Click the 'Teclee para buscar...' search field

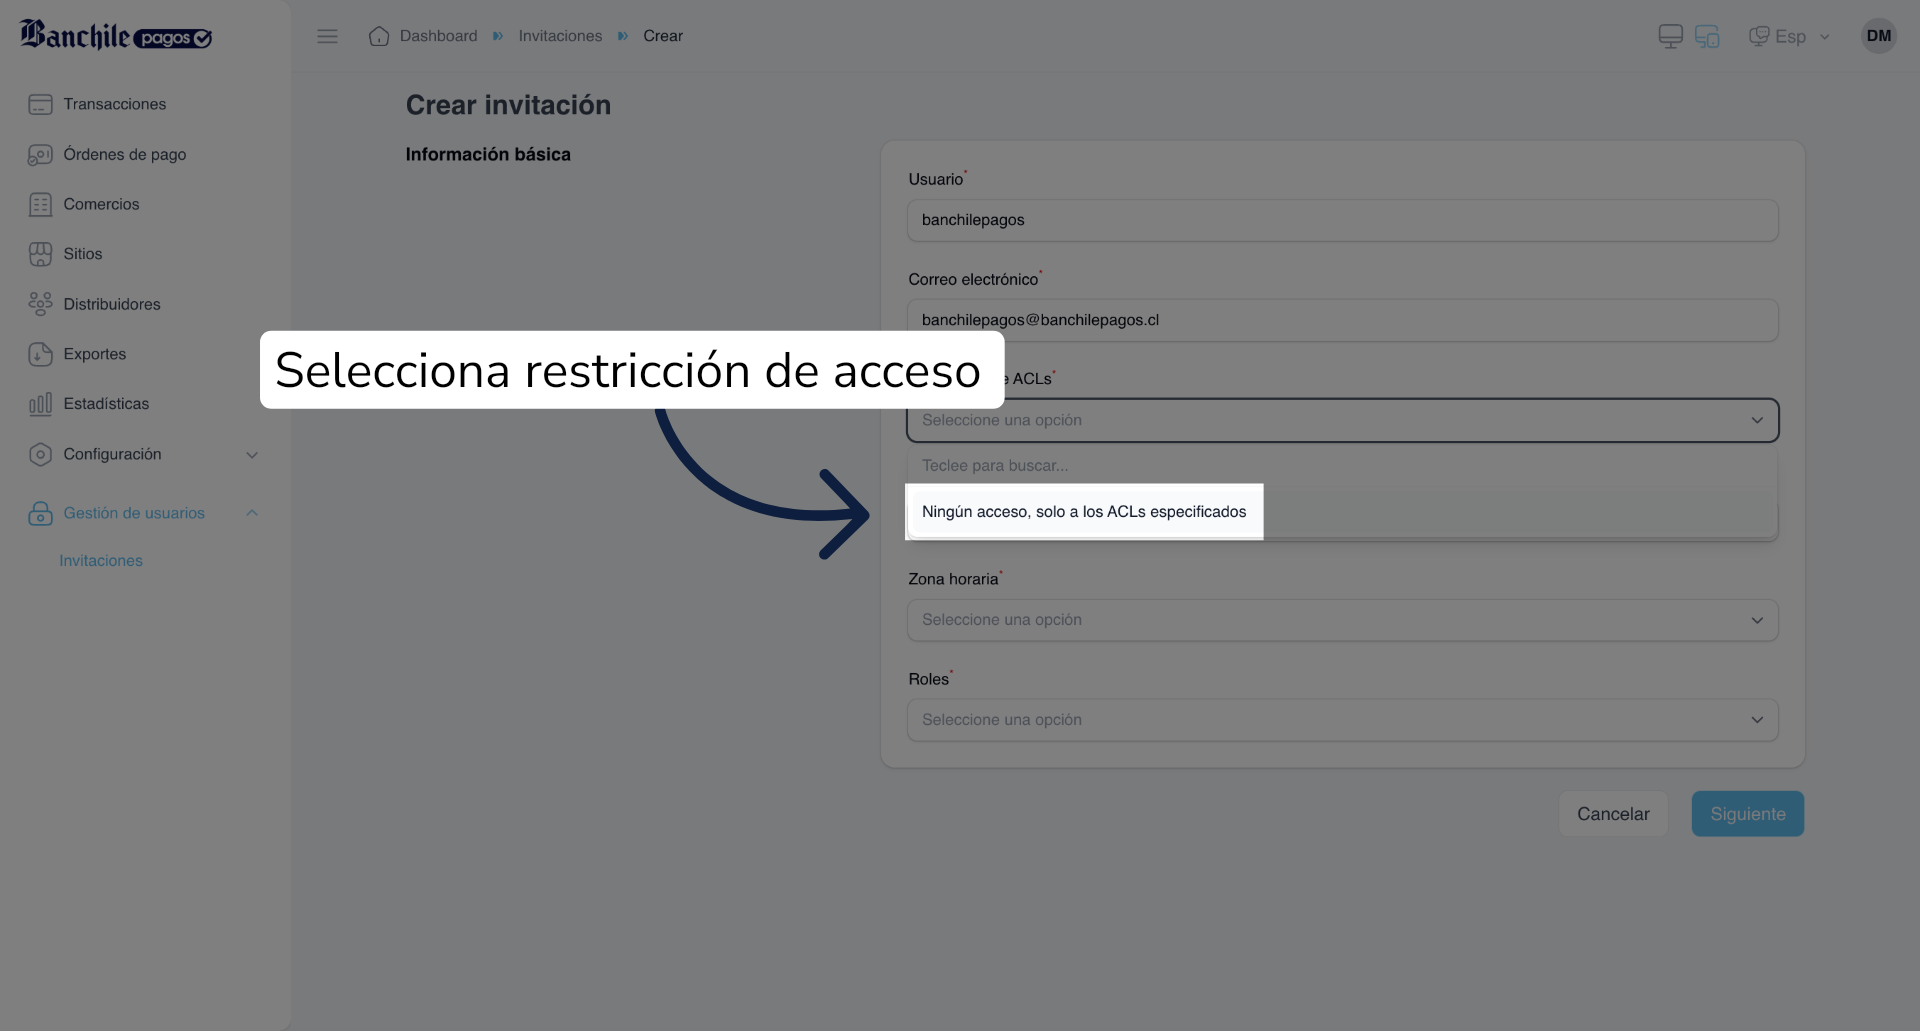point(1342,466)
